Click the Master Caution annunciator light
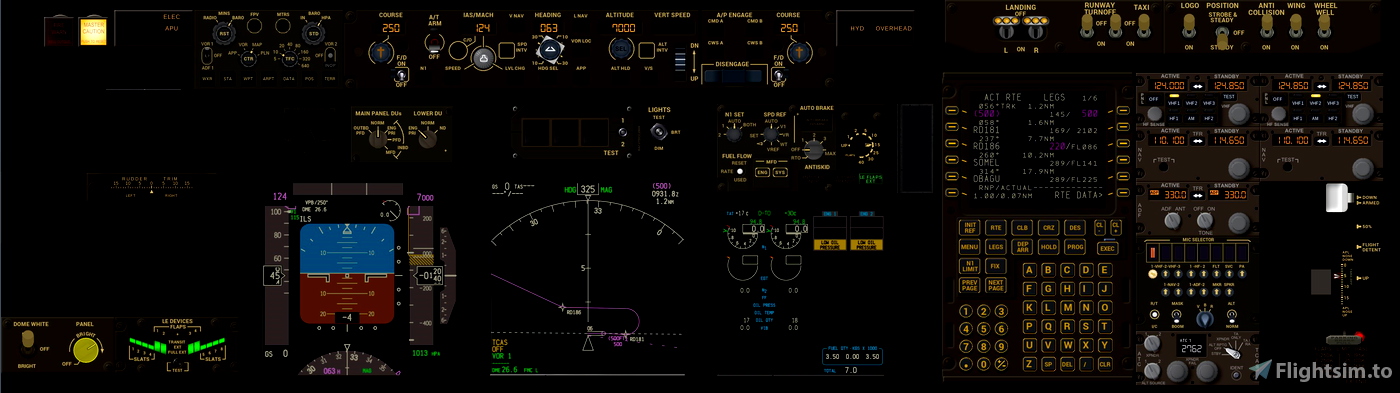Image resolution: width=1400 pixels, height=393 pixels. [93, 30]
